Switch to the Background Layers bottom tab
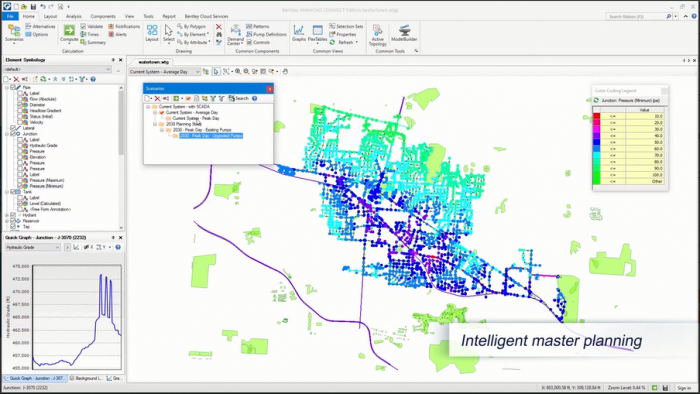 click(x=87, y=378)
